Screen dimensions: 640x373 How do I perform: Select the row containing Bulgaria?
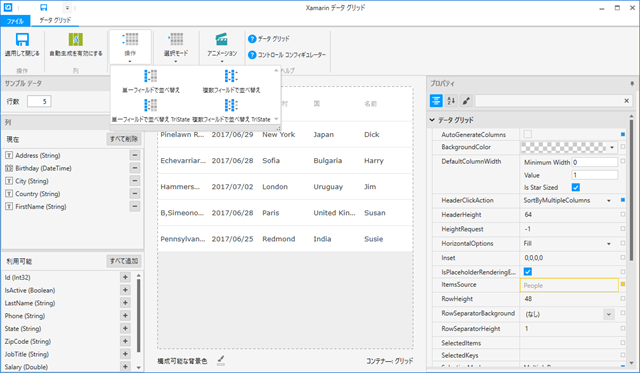(x=285, y=161)
